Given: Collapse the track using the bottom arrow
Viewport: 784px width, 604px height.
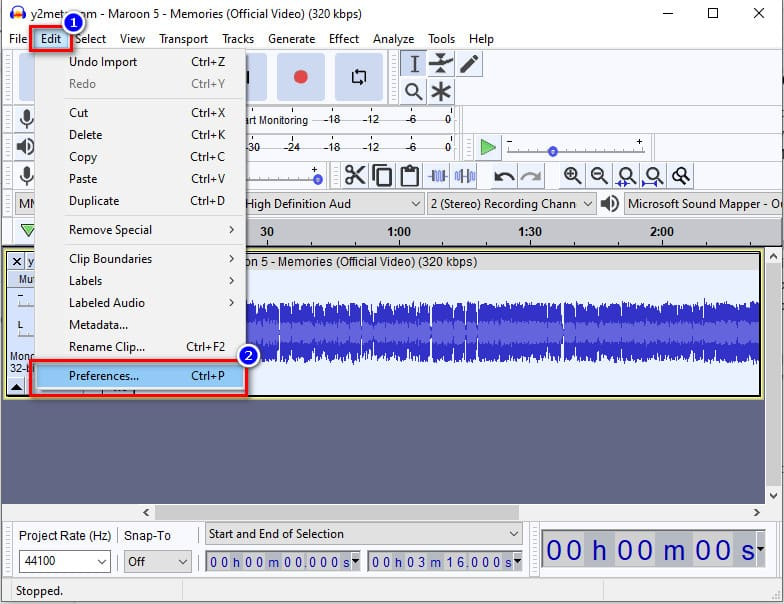Looking at the screenshot, I should pyautogui.click(x=17, y=387).
